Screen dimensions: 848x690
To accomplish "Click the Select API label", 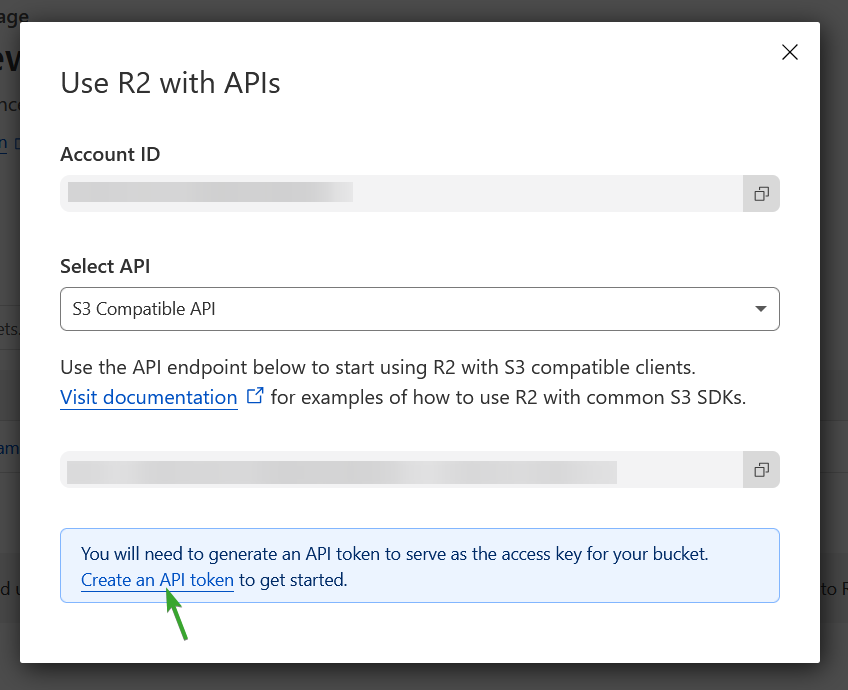I will click(x=105, y=266).
